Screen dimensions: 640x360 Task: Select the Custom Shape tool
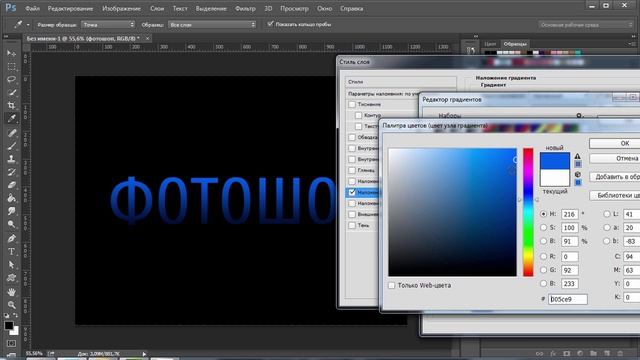click(11, 278)
